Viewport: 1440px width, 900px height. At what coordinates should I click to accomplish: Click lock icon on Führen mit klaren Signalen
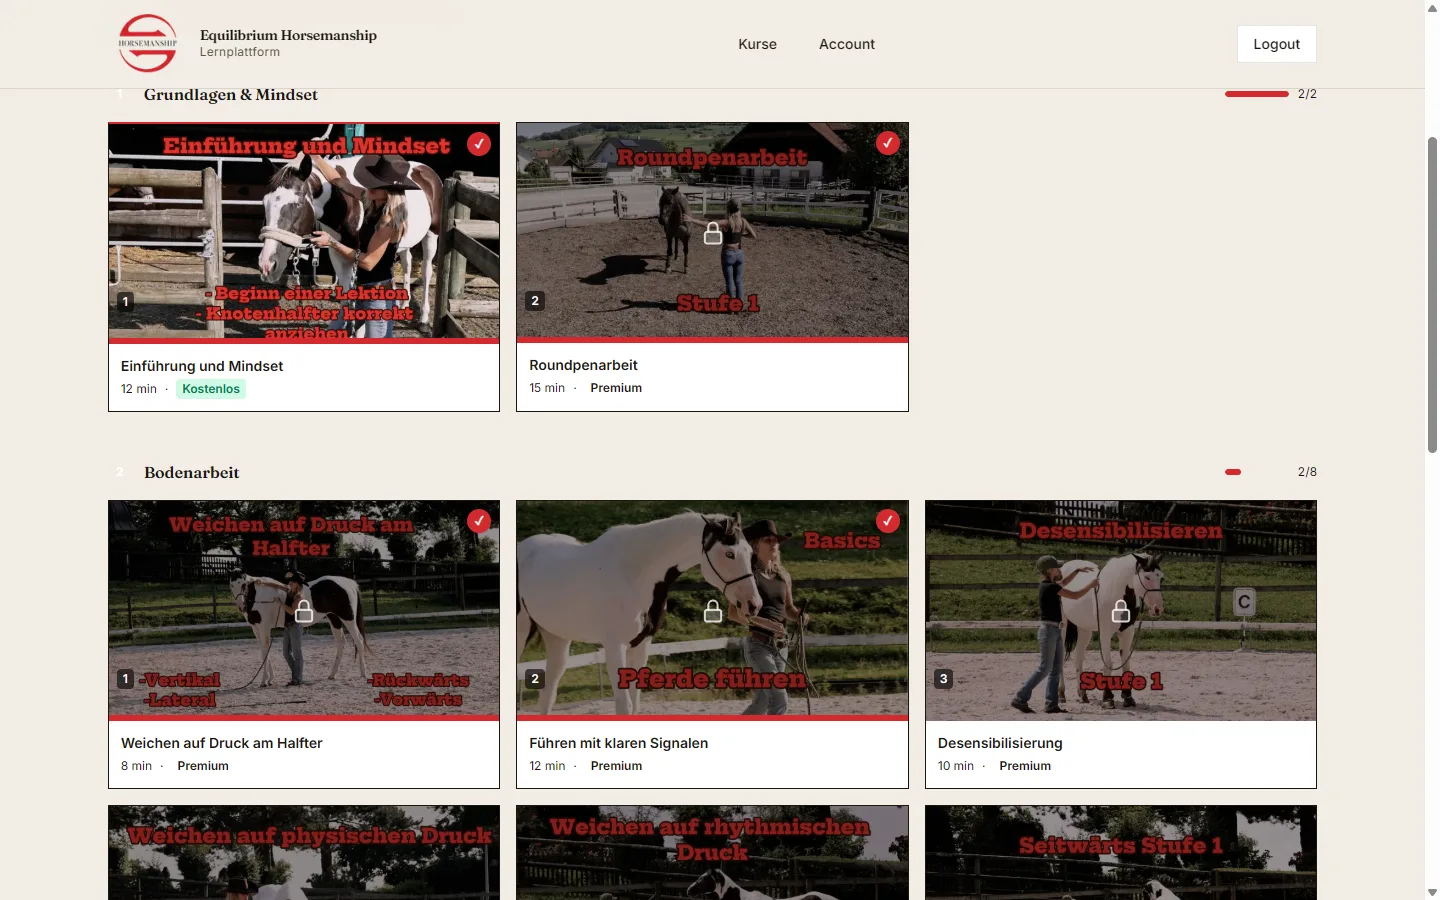[x=713, y=611]
